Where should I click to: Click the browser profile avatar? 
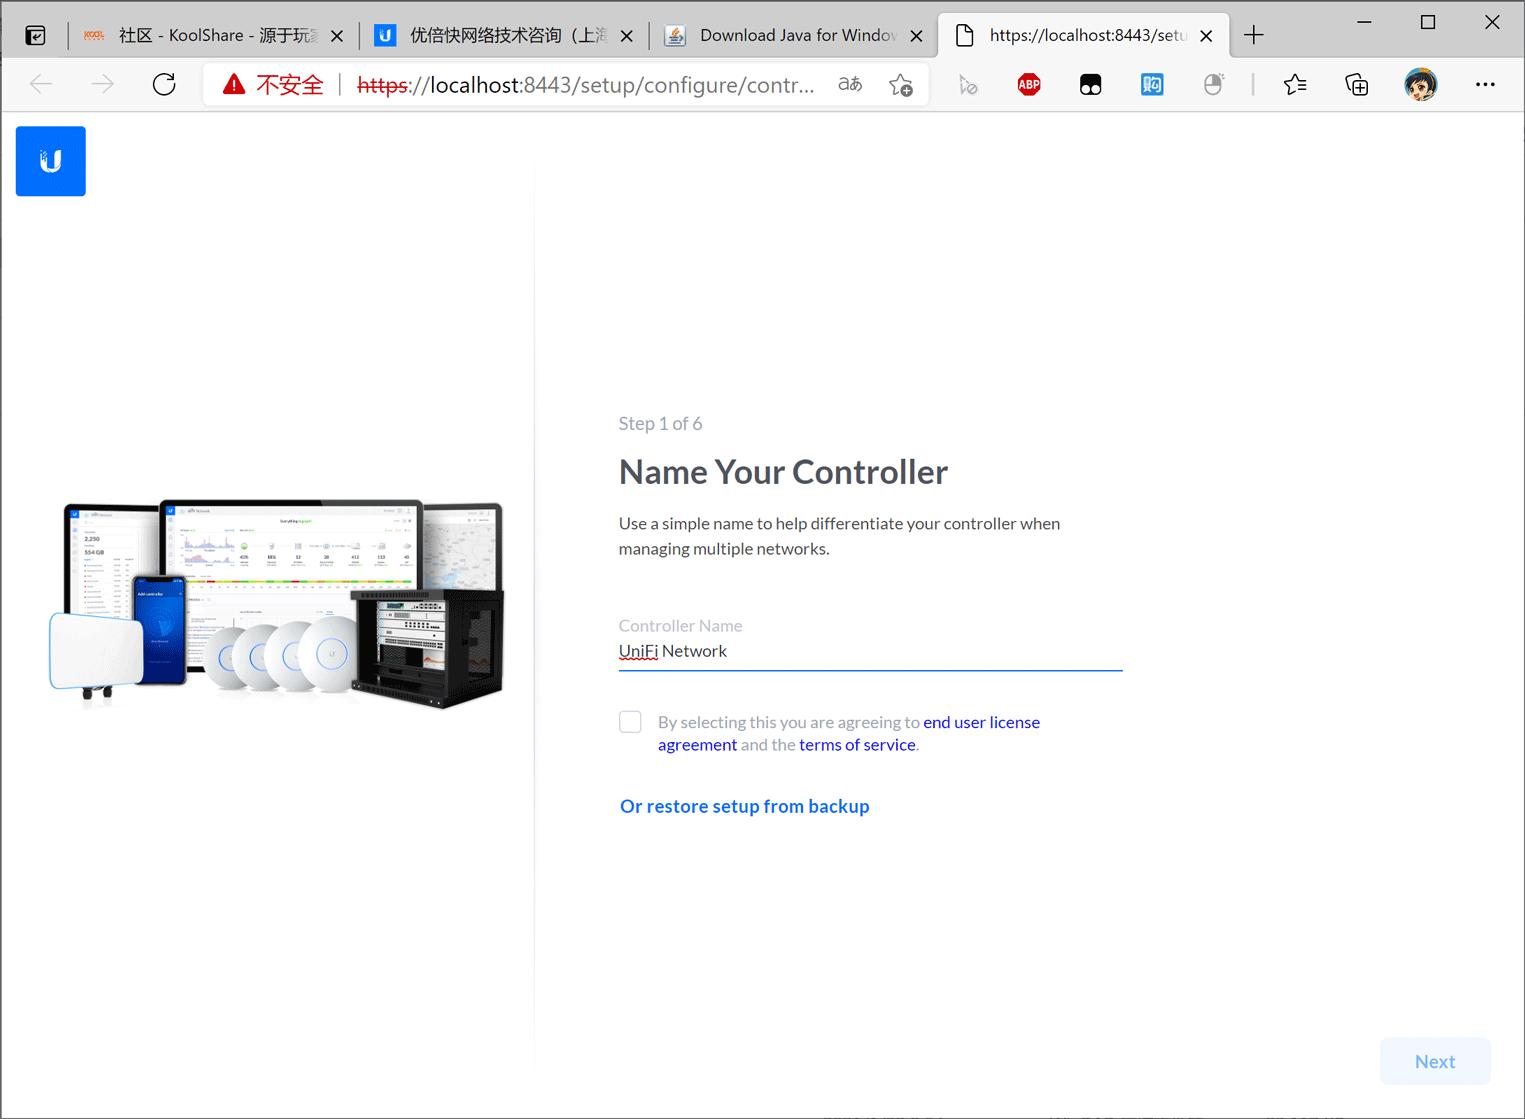[x=1421, y=84]
